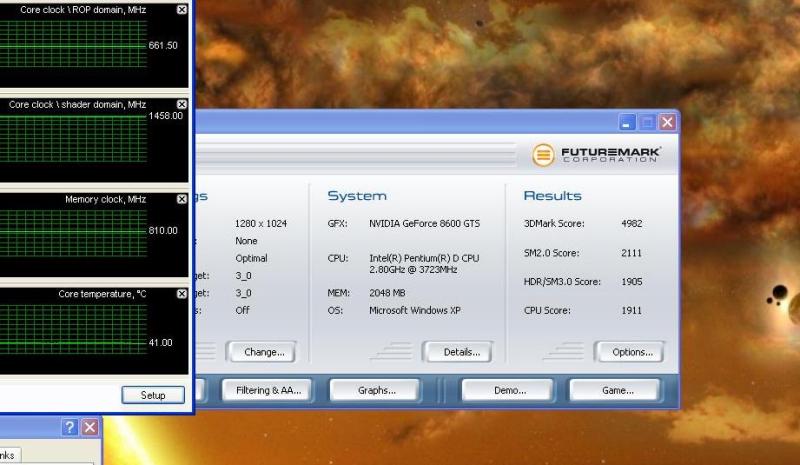Start the Game... button

[617, 390]
